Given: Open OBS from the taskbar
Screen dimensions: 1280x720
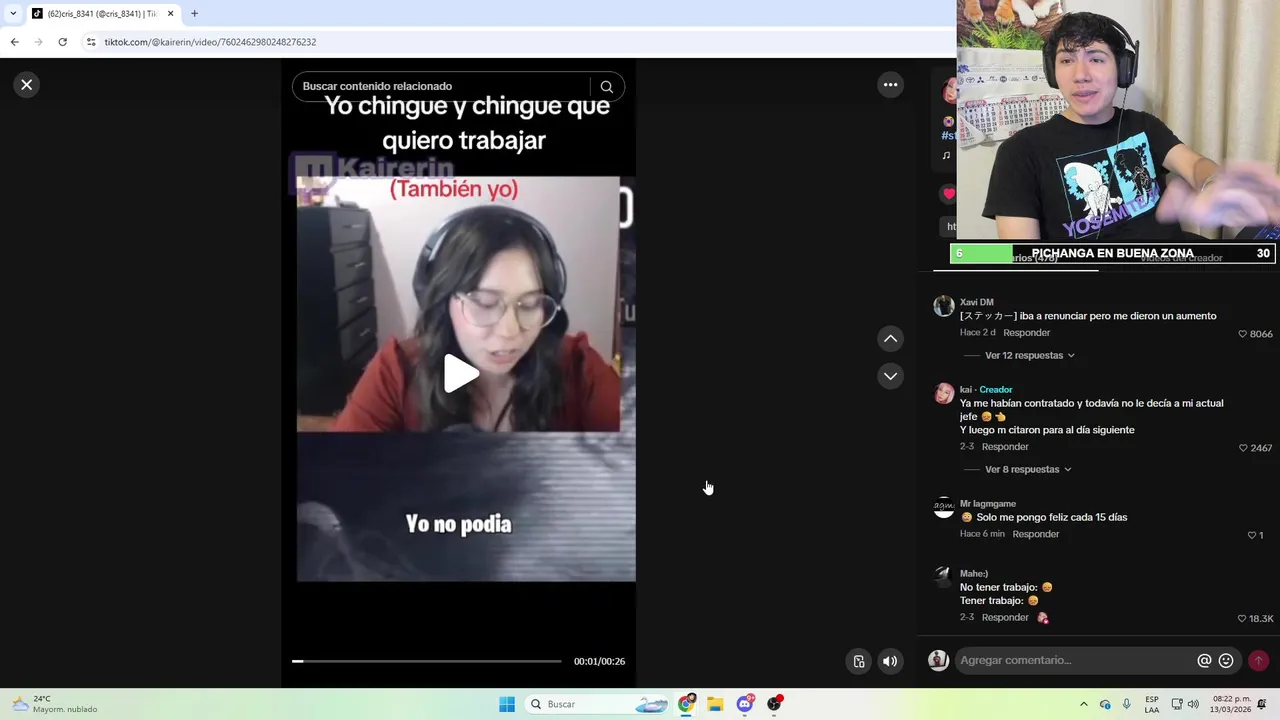Looking at the screenshot, I should (774, 704).
